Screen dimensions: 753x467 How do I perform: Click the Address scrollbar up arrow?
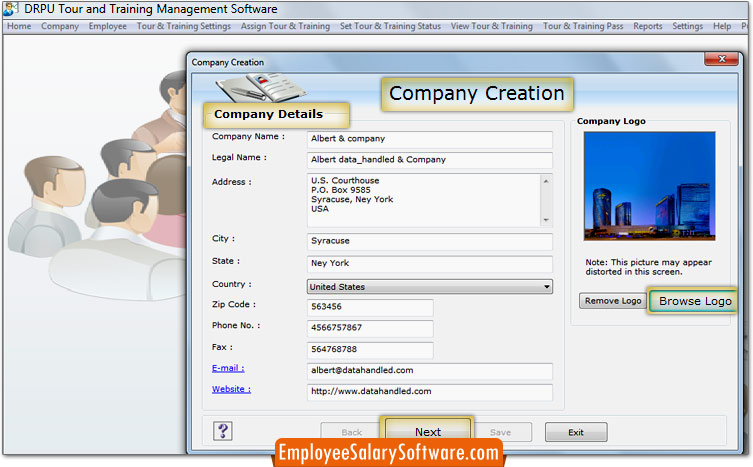pos(546,181)
